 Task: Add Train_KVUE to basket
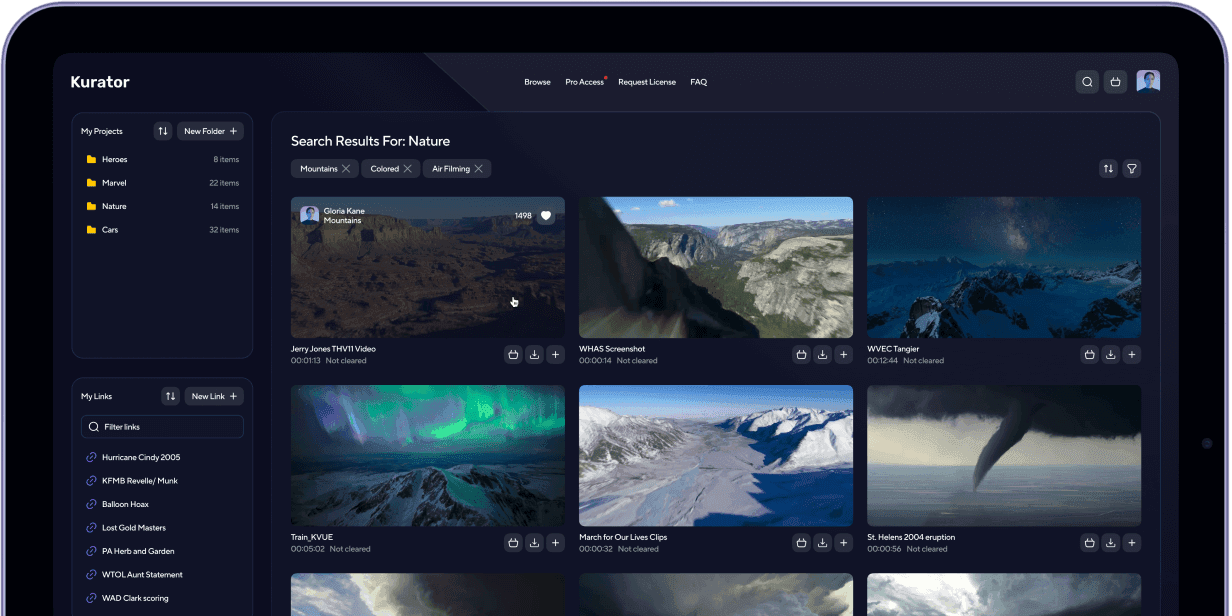coord(513,543)
